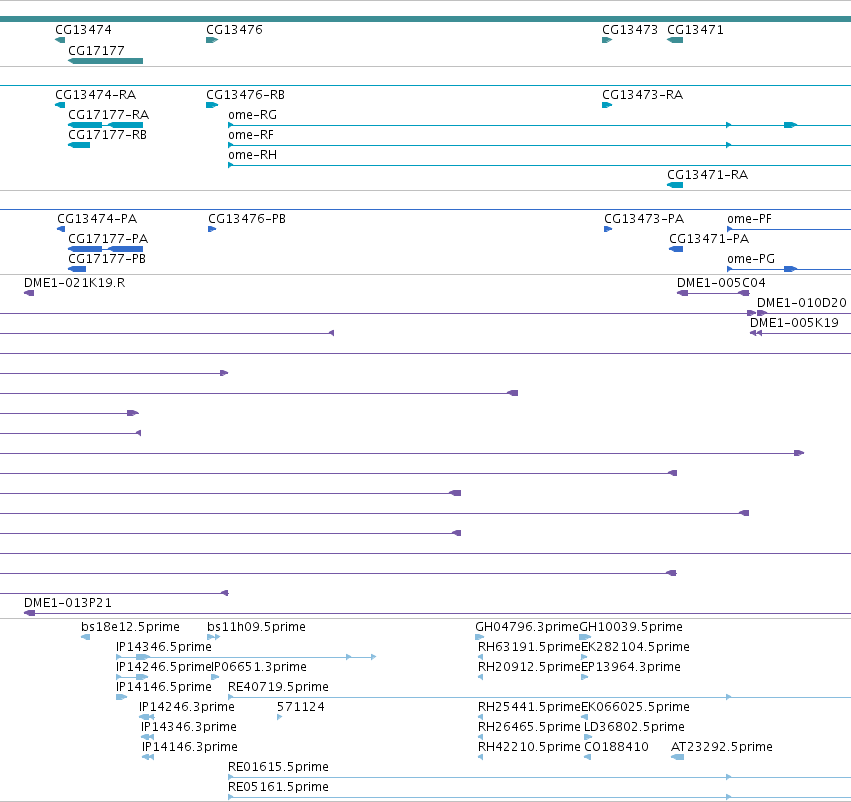Screen dimensions: 851x802
Task: Select transcript CG17177-RA
Action: coord(109,115)
